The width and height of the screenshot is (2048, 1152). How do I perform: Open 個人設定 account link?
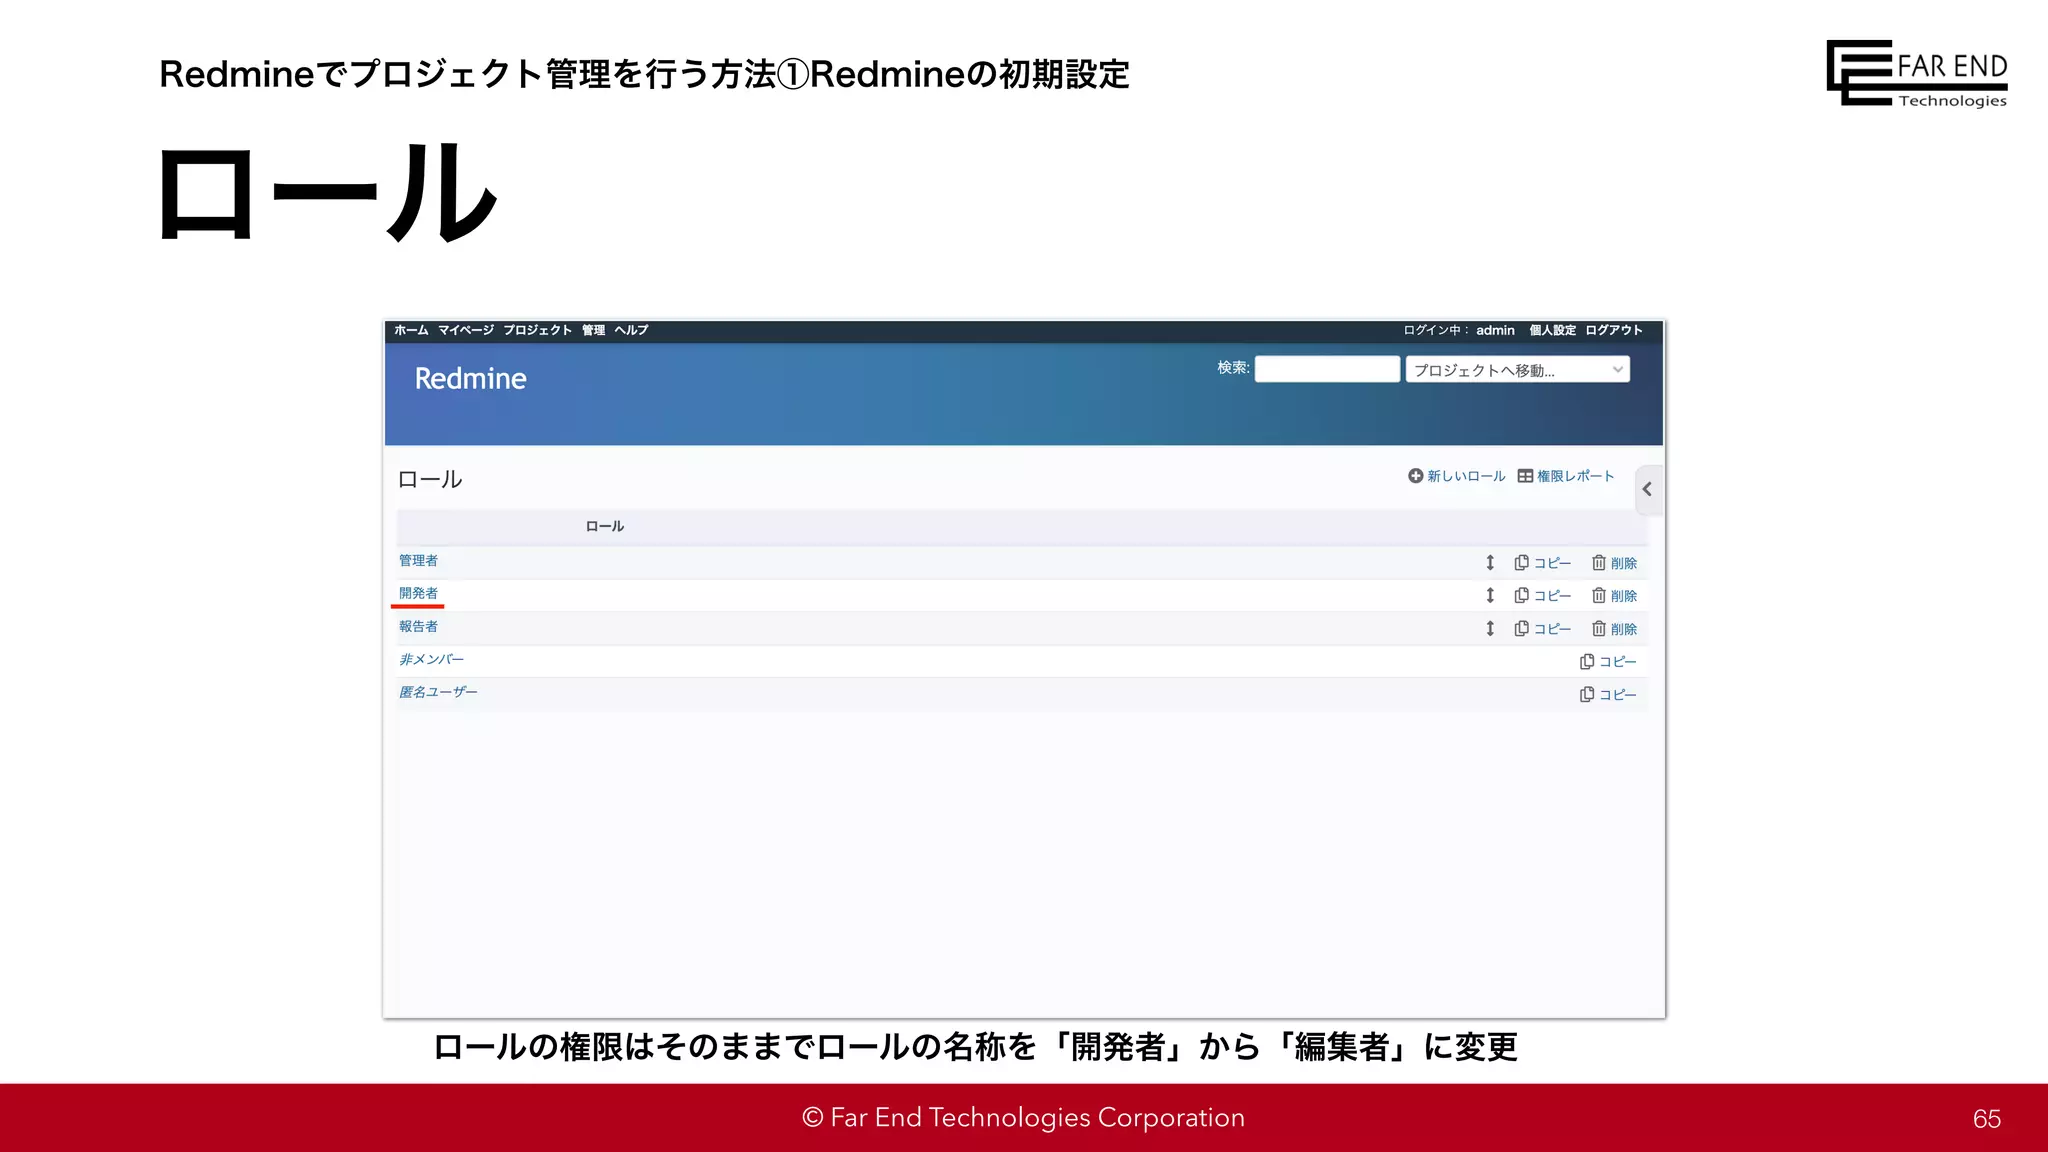pos(1552,330)
